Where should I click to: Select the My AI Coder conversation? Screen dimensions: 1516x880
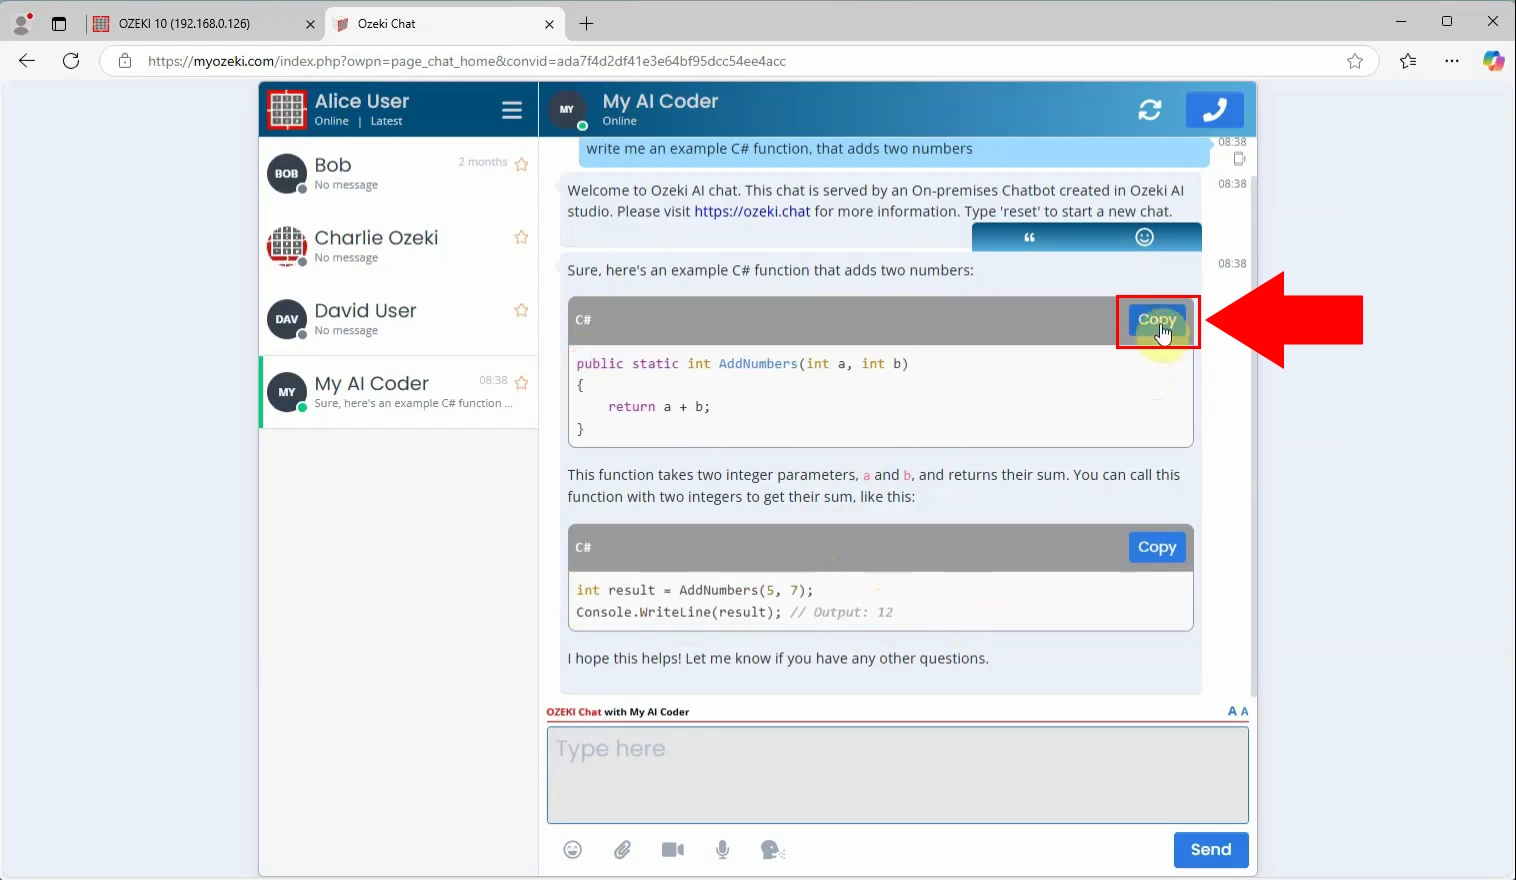pyautogui.click(x=399, y=392)
